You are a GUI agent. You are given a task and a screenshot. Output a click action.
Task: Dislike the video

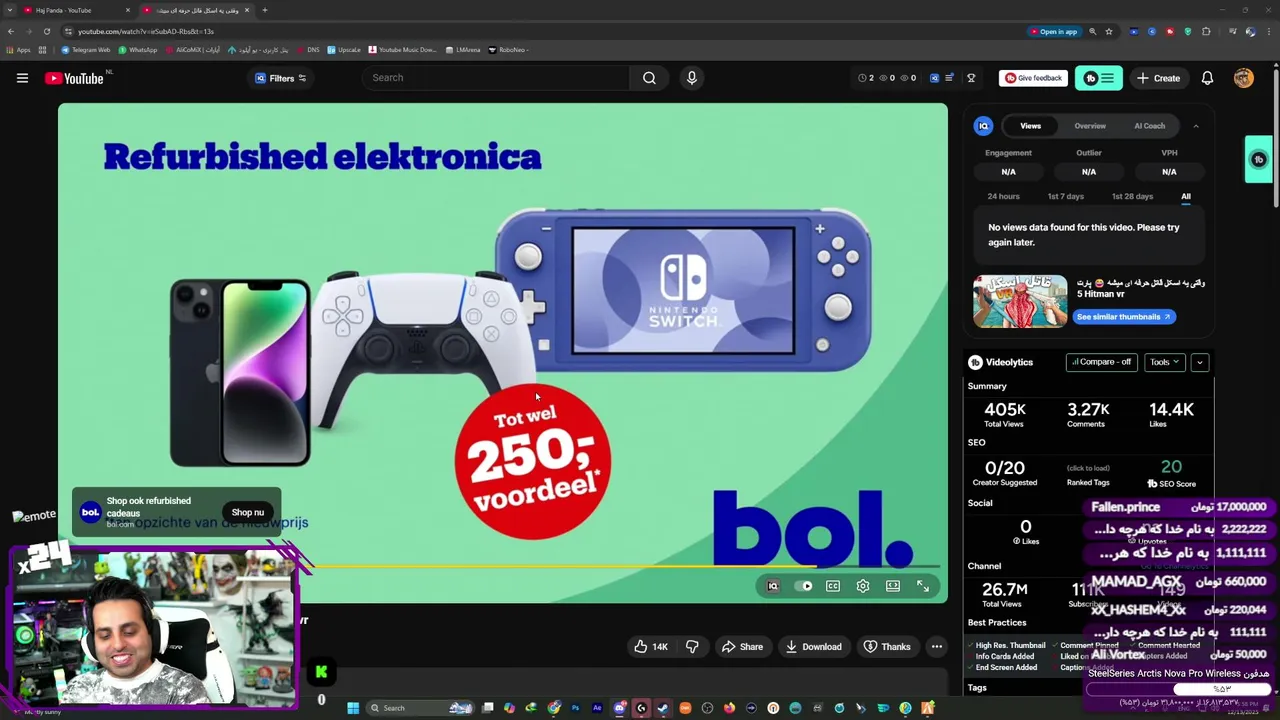click(692, 647)
